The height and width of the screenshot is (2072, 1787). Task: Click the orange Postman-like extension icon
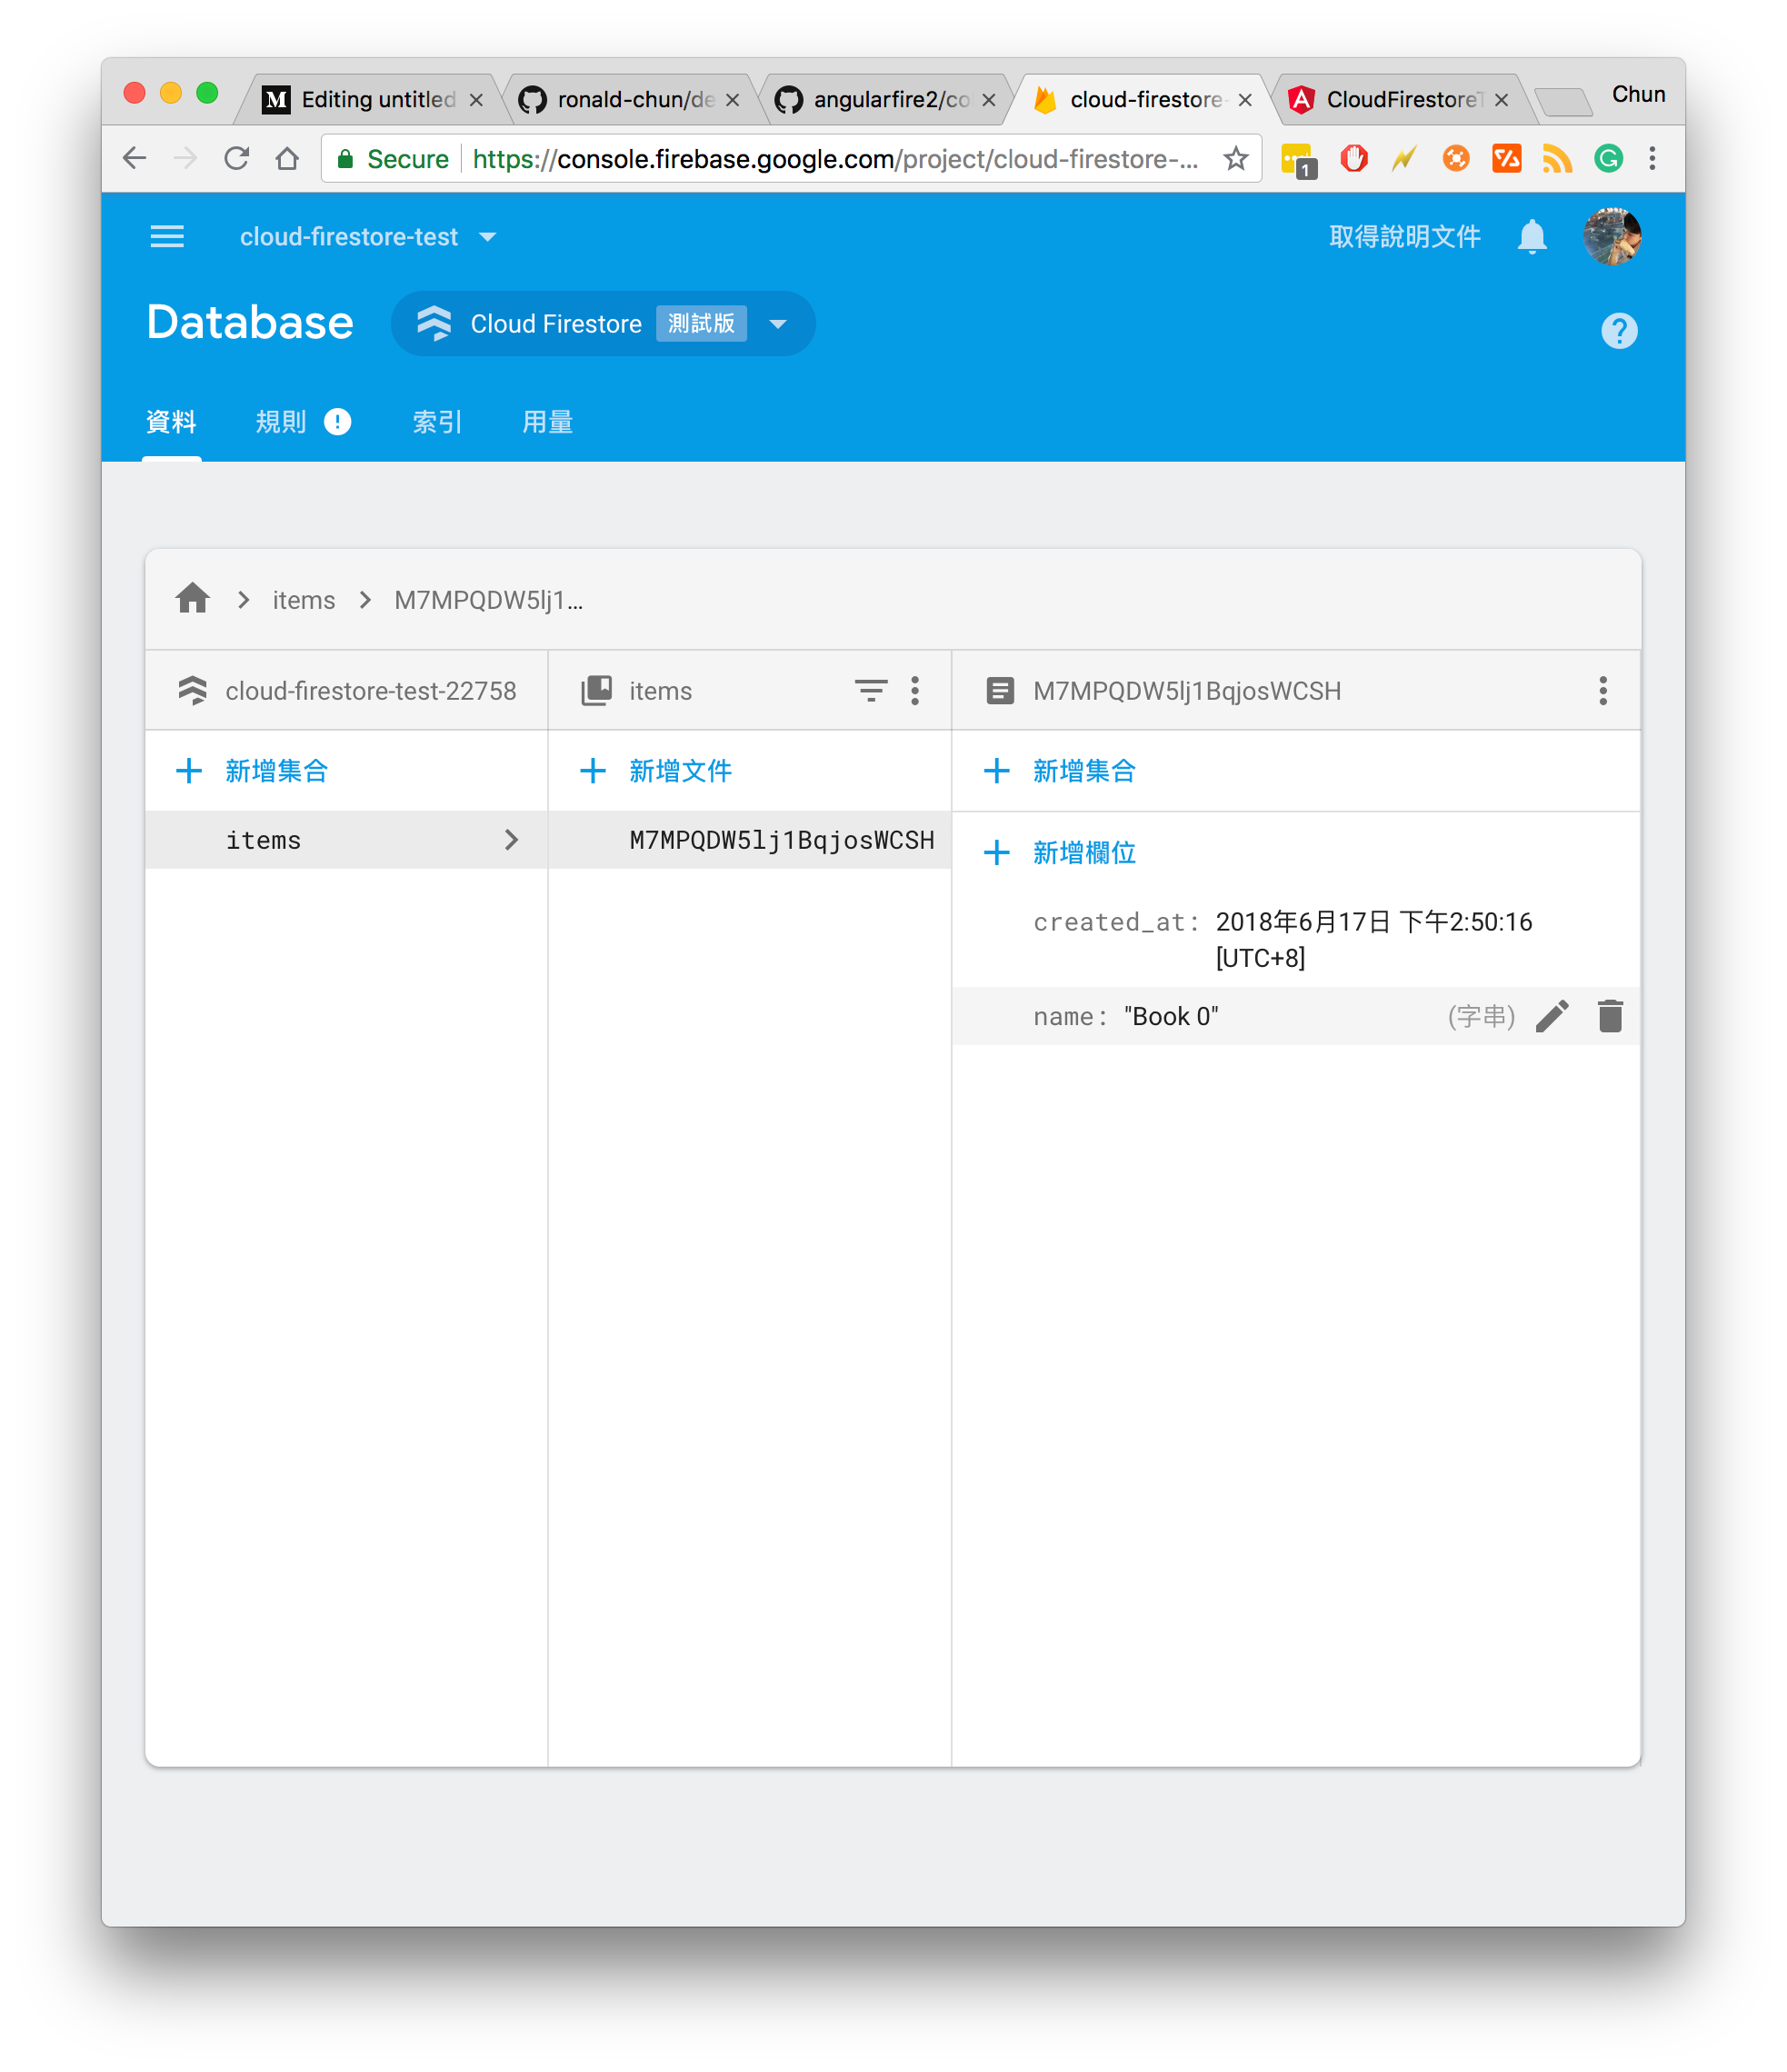pyautogui.click(x=1456, y=158)
